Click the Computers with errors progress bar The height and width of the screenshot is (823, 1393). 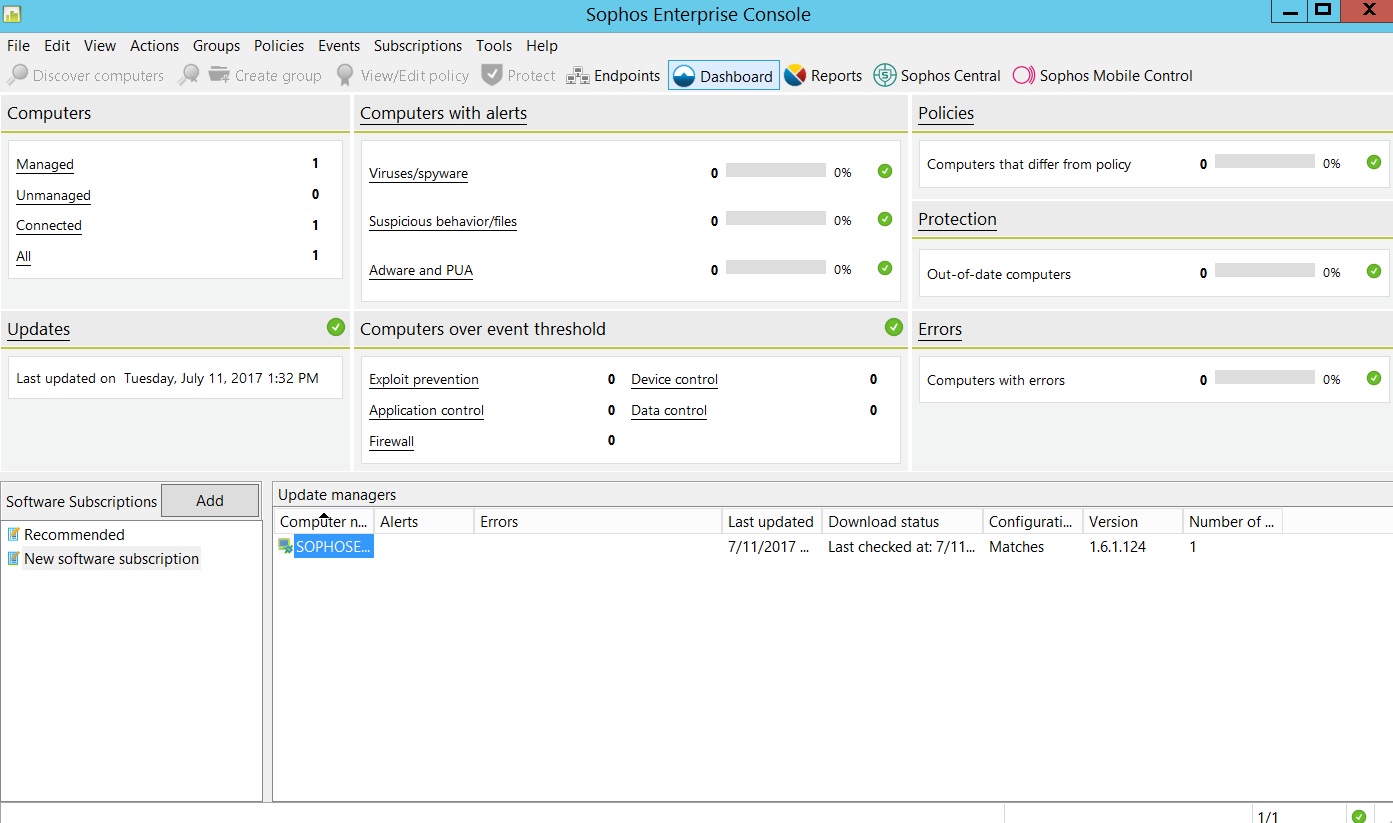1264,378
